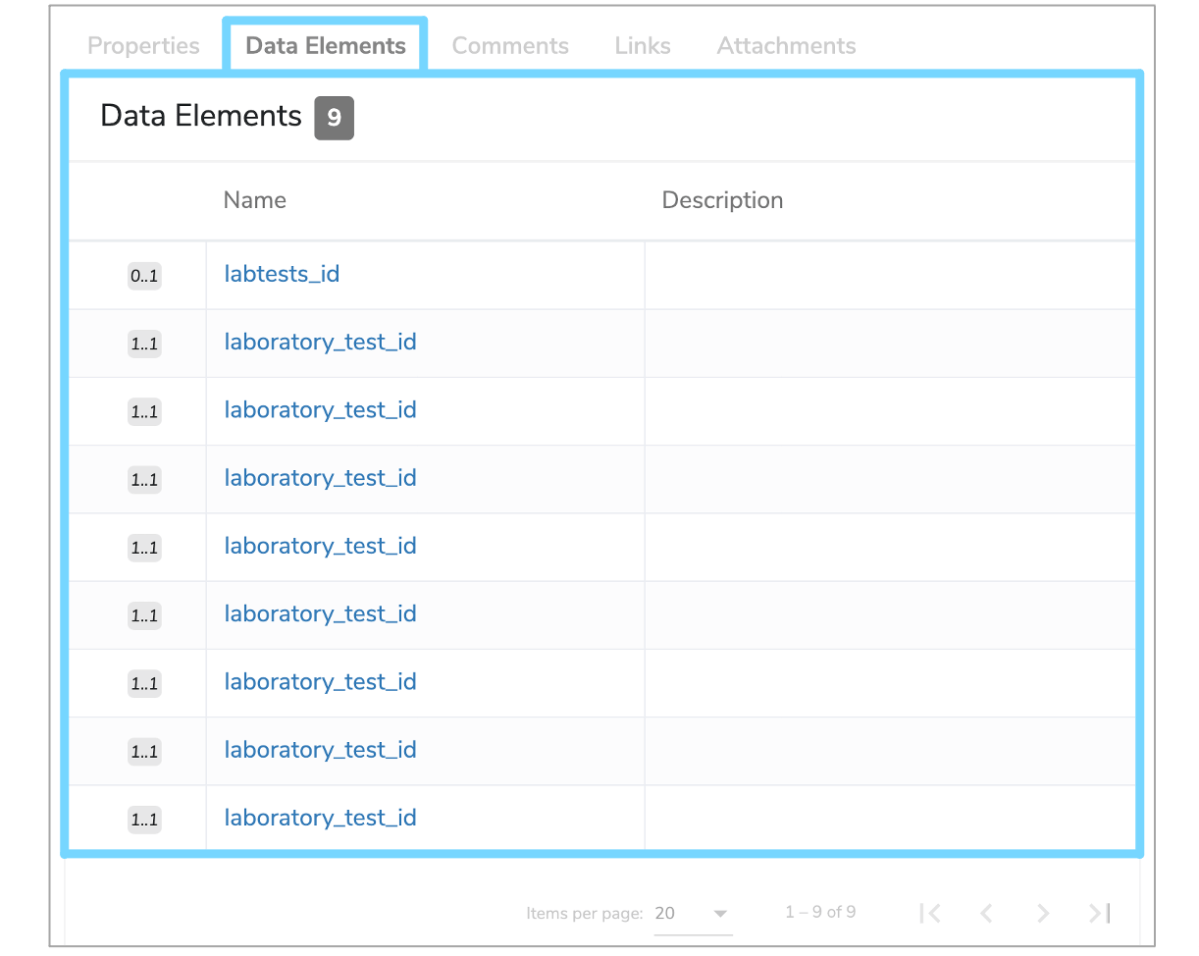Screen dimensions: 1199x956
Task: Go to the previous page arrow
Action: (986, 913)
